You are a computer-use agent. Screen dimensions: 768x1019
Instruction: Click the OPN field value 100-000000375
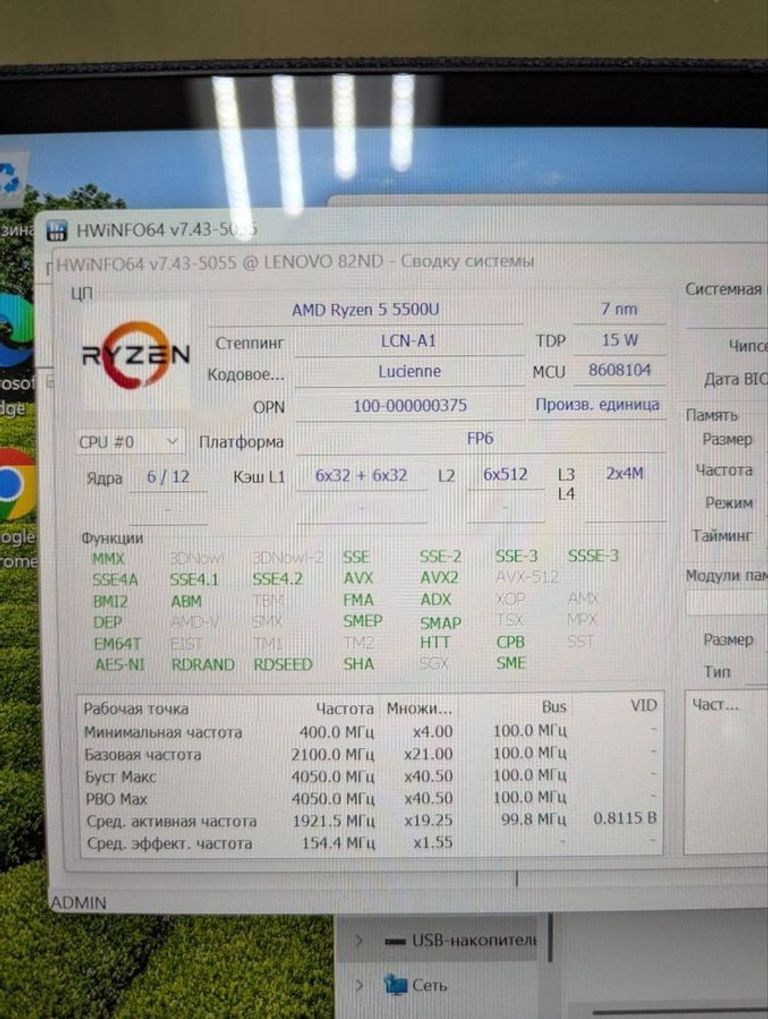pyautogui.click(x=410, y=406)
